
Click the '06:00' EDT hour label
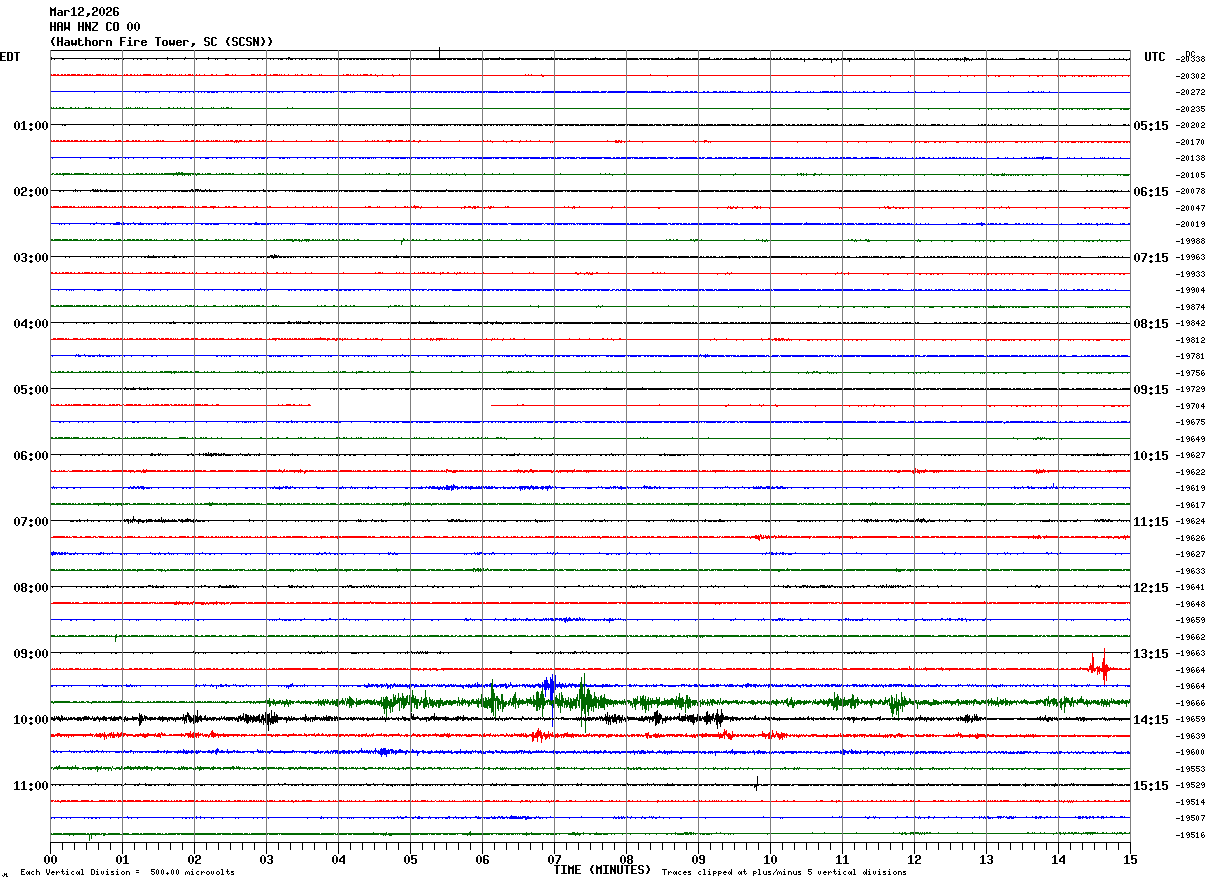(31, 456)
